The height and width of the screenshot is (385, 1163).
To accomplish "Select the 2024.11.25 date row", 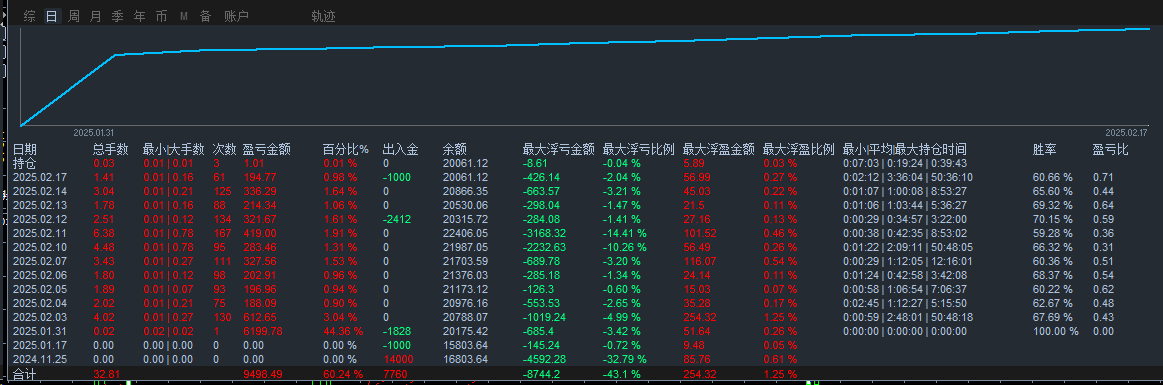I will tap(39, 360).
